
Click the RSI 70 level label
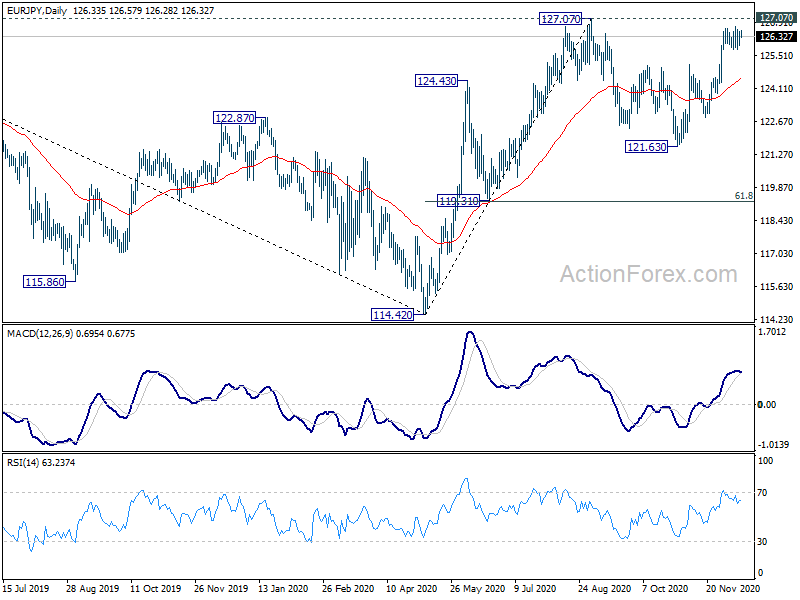click(x=762, y=493)
